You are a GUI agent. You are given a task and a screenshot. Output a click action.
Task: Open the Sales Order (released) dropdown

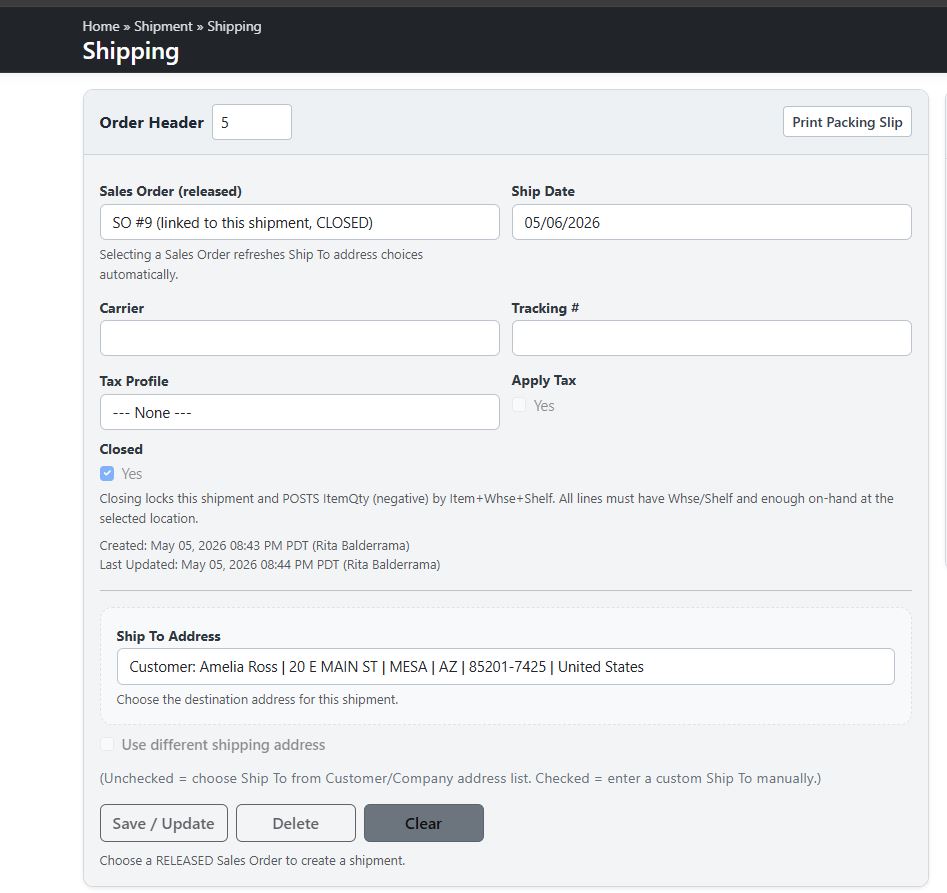pos(300,222)
